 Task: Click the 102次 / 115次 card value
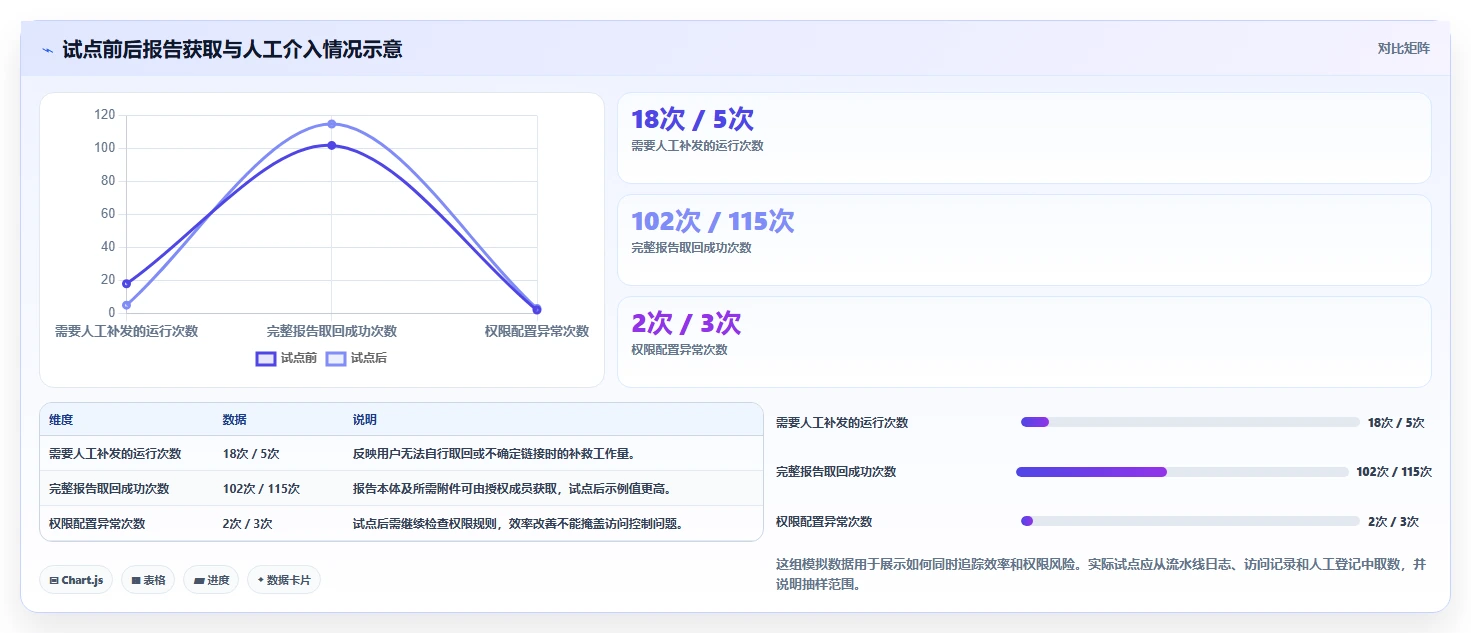713,221
